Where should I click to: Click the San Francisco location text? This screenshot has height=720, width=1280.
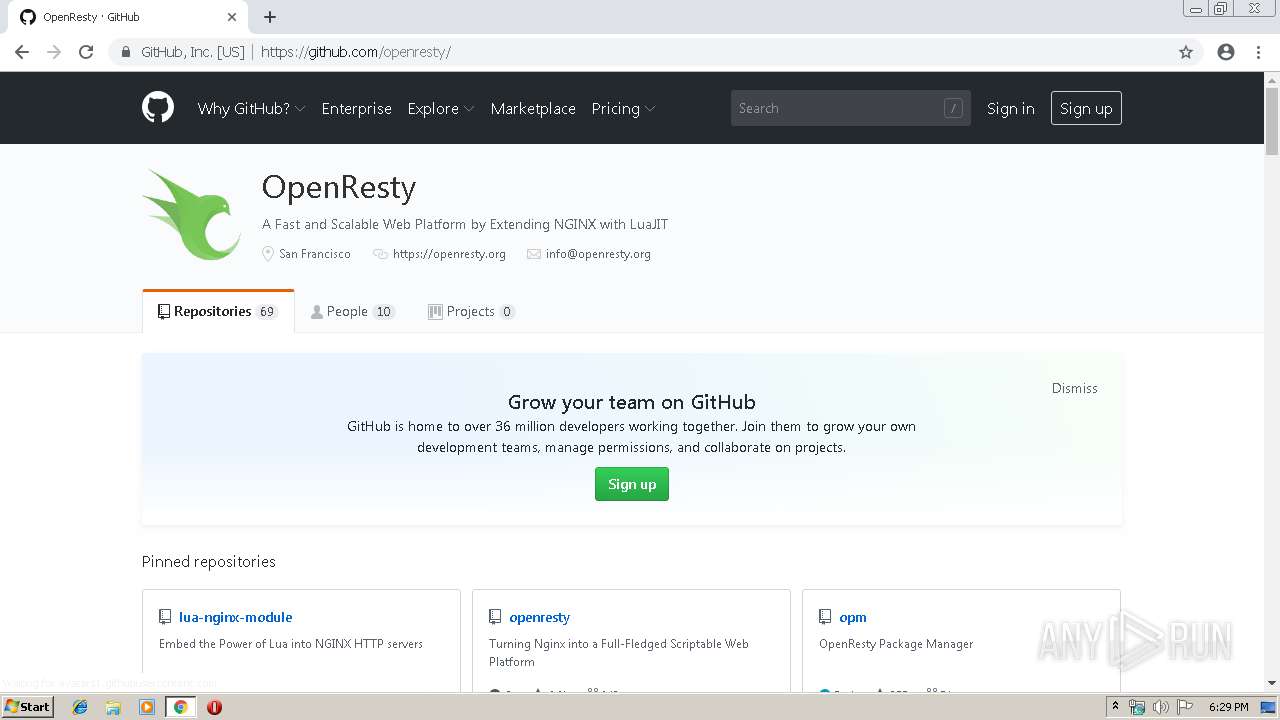click(315, 254)
